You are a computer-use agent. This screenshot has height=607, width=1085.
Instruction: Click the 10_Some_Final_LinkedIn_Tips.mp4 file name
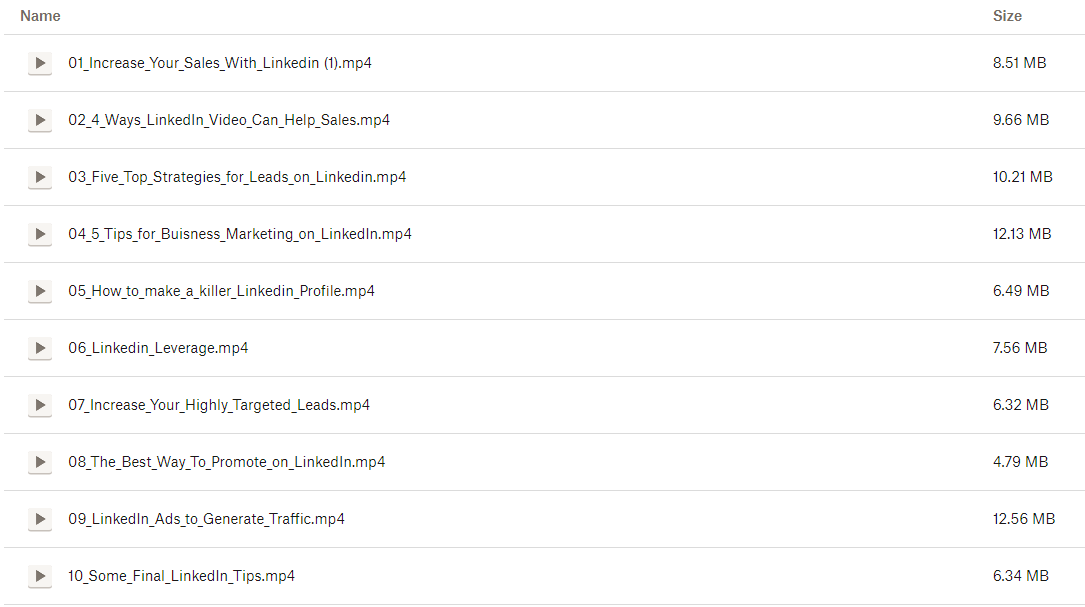(x=181, y=576)
